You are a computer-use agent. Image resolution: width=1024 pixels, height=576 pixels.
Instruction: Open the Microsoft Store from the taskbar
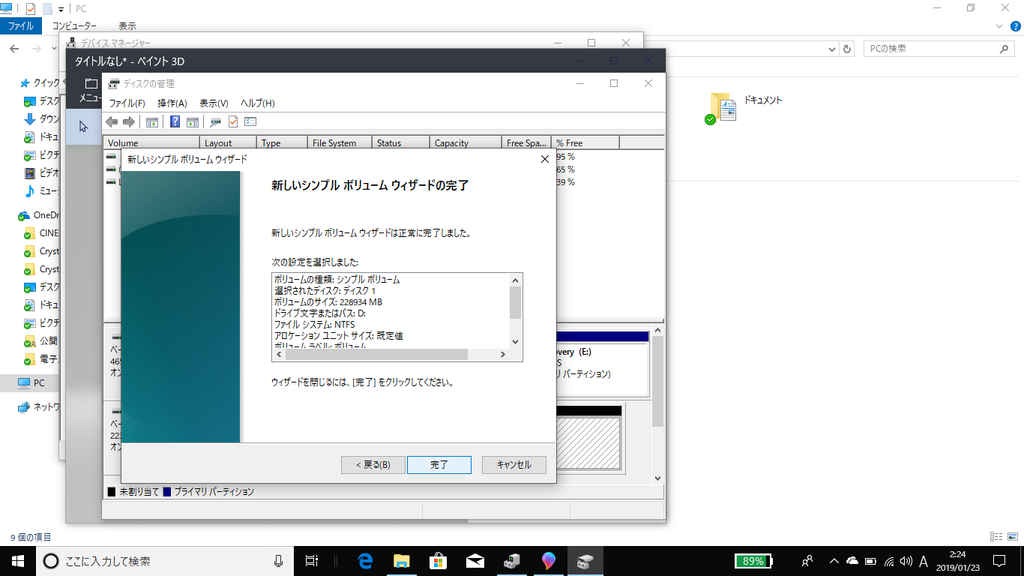[438, 561]
